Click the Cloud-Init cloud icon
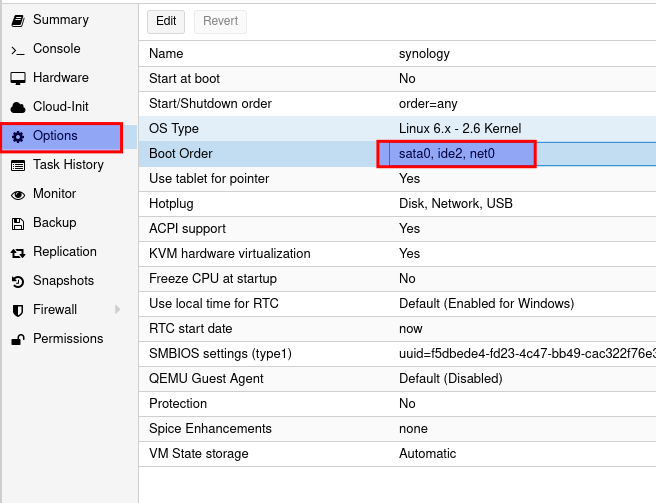 (x=17, y=107)
